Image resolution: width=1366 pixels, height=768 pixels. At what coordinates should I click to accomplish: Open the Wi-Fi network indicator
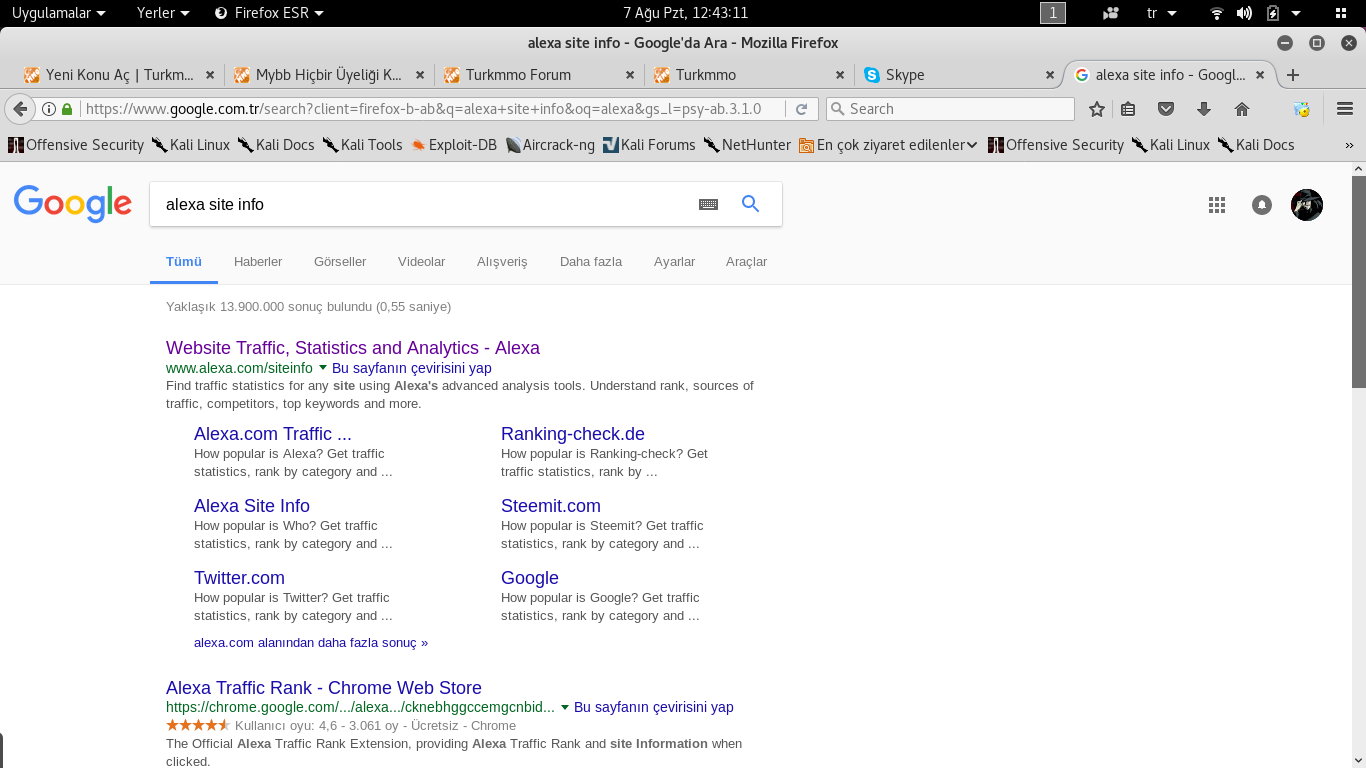[1217, 13]
